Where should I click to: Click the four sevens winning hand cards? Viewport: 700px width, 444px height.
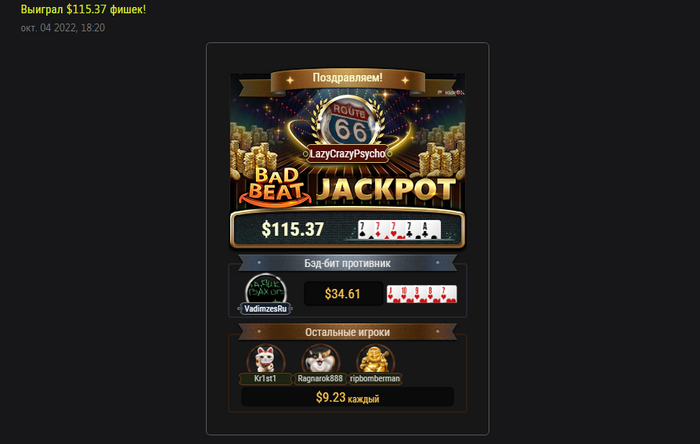399,229
